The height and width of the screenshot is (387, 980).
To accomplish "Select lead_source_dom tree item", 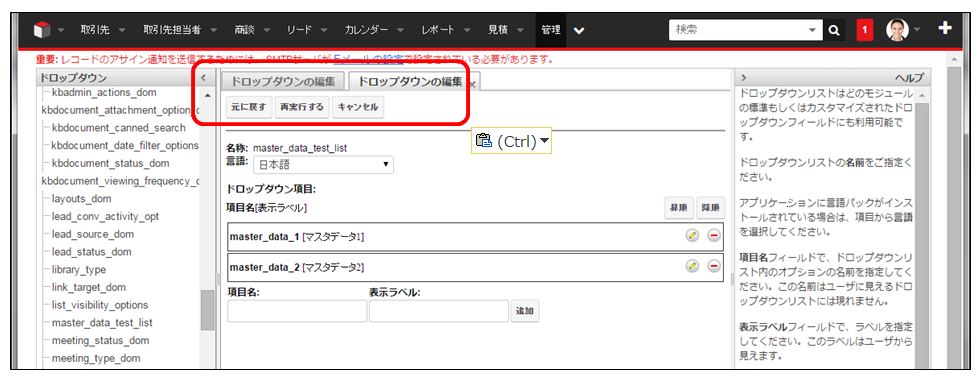I will coord(92,234).
